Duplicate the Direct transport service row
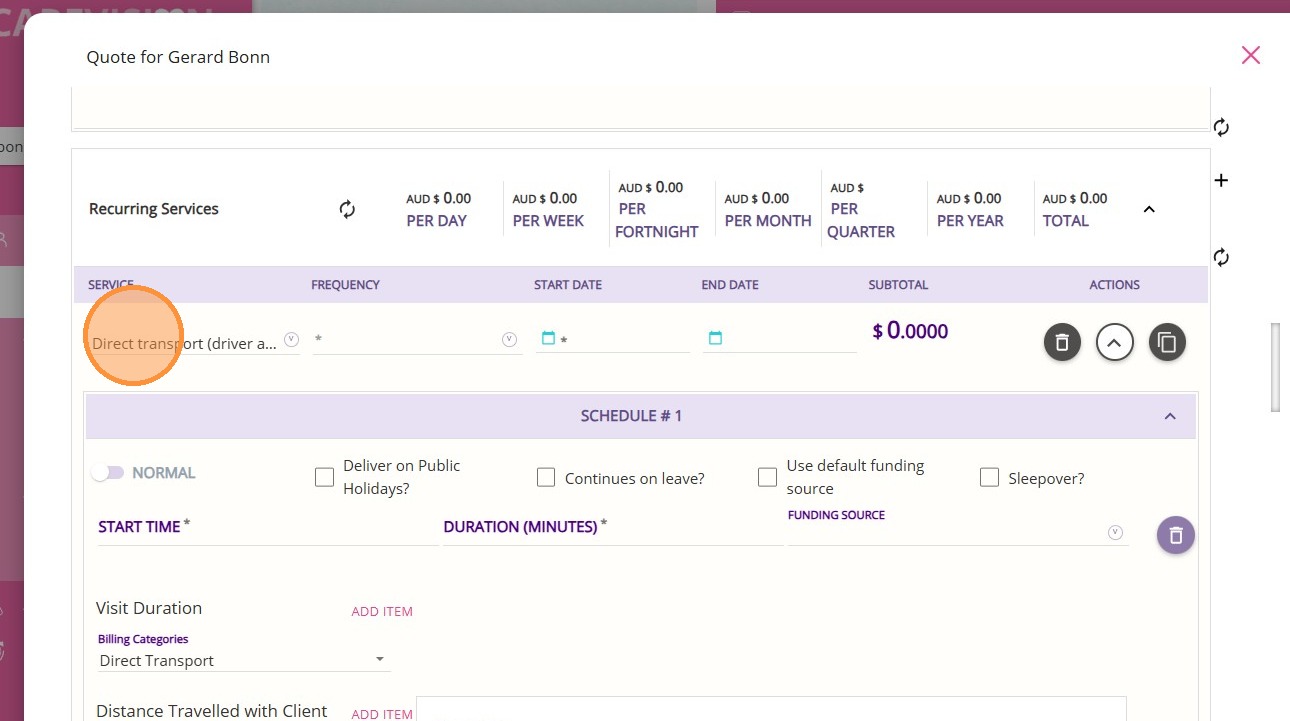The width and height of the screenshot is (1290, 721). [1167, 343]
